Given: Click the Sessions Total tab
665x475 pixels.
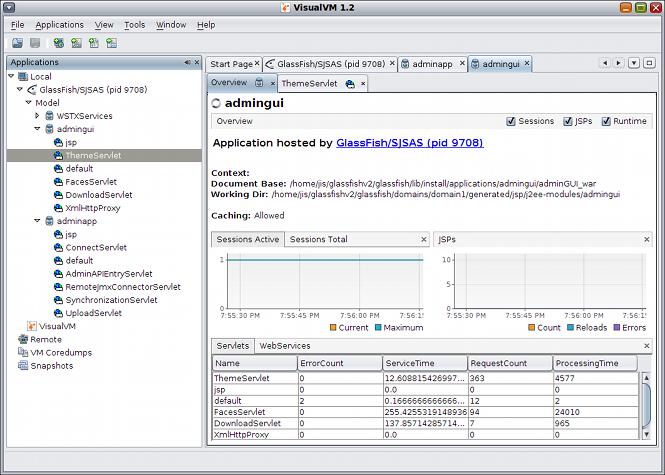Looking at the screenshot, I should pyautogui.click(x=318, y=240).
